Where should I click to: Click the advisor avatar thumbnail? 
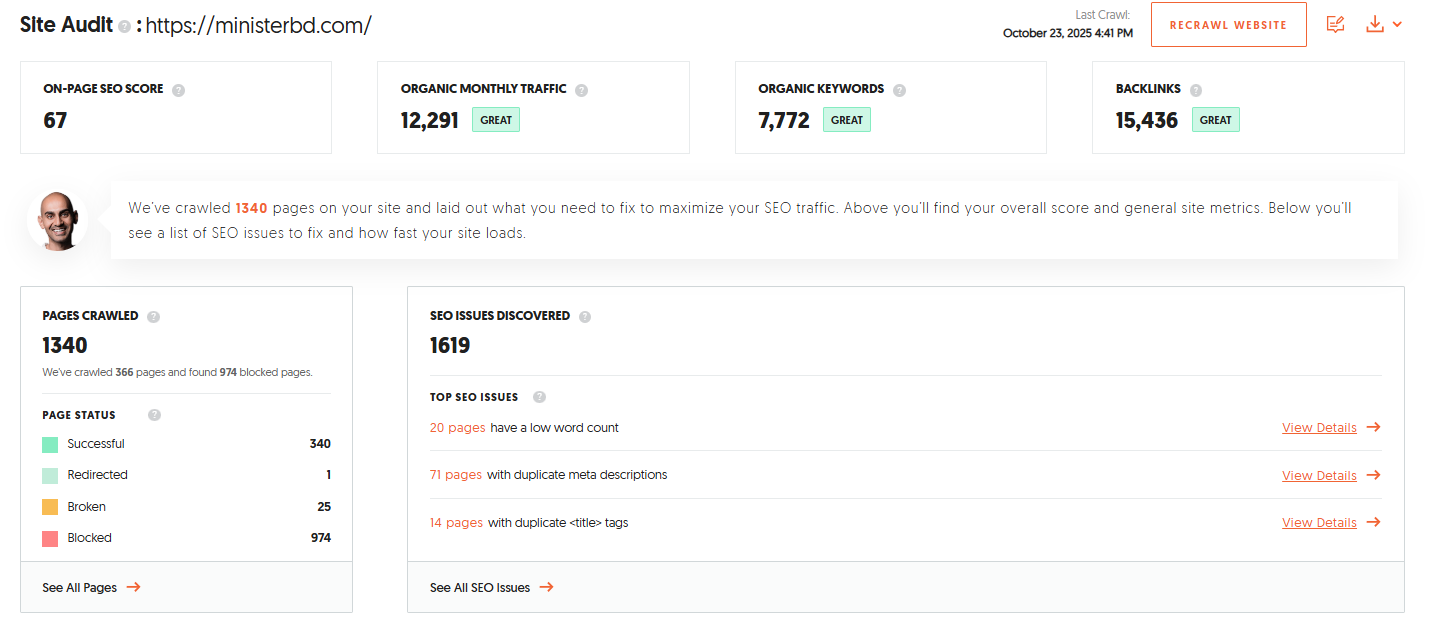click(x=57, y=221)
